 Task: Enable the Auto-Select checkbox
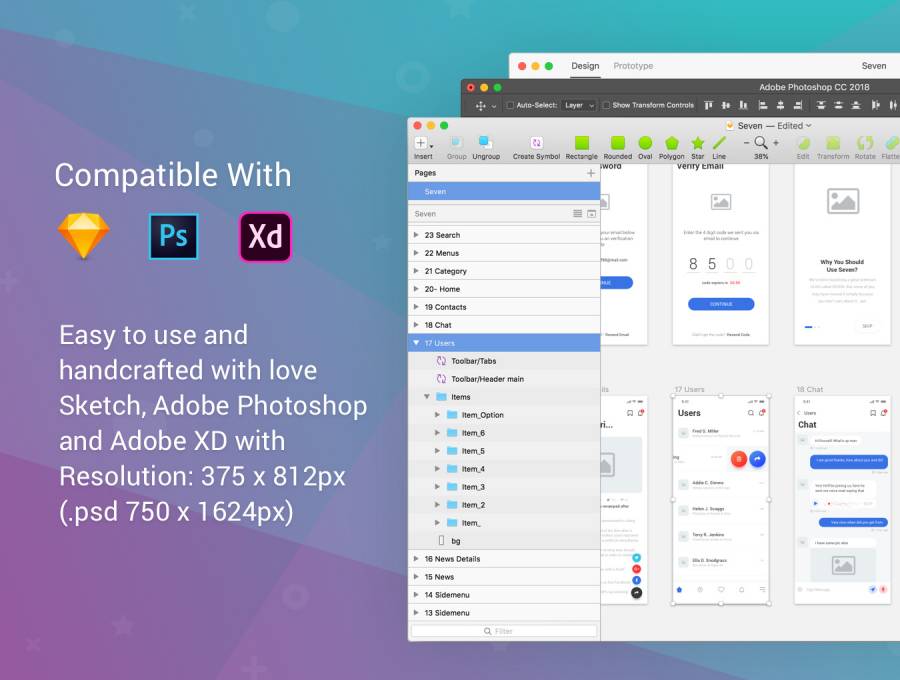tap(511, 105)
